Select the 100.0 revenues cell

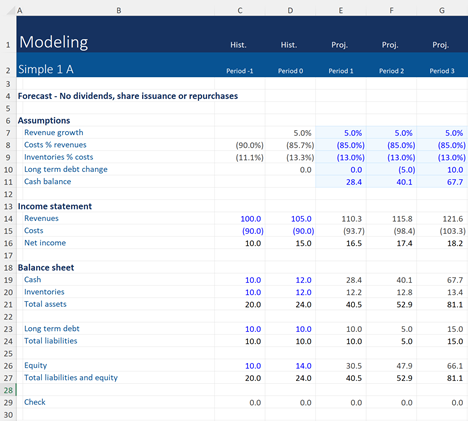pyautogui.click(x=240, y=219)
